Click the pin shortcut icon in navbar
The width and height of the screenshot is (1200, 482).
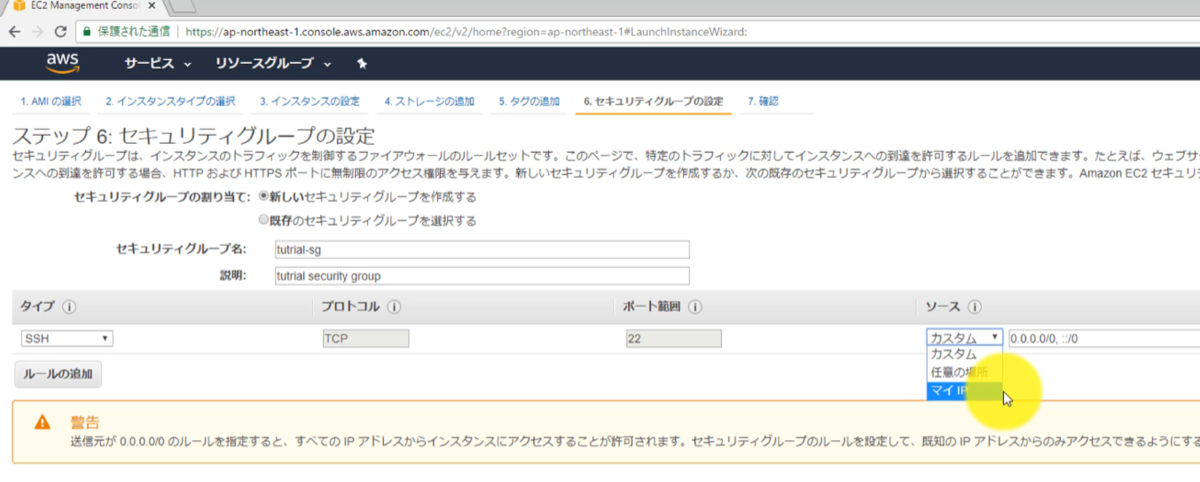click(362, 64)
